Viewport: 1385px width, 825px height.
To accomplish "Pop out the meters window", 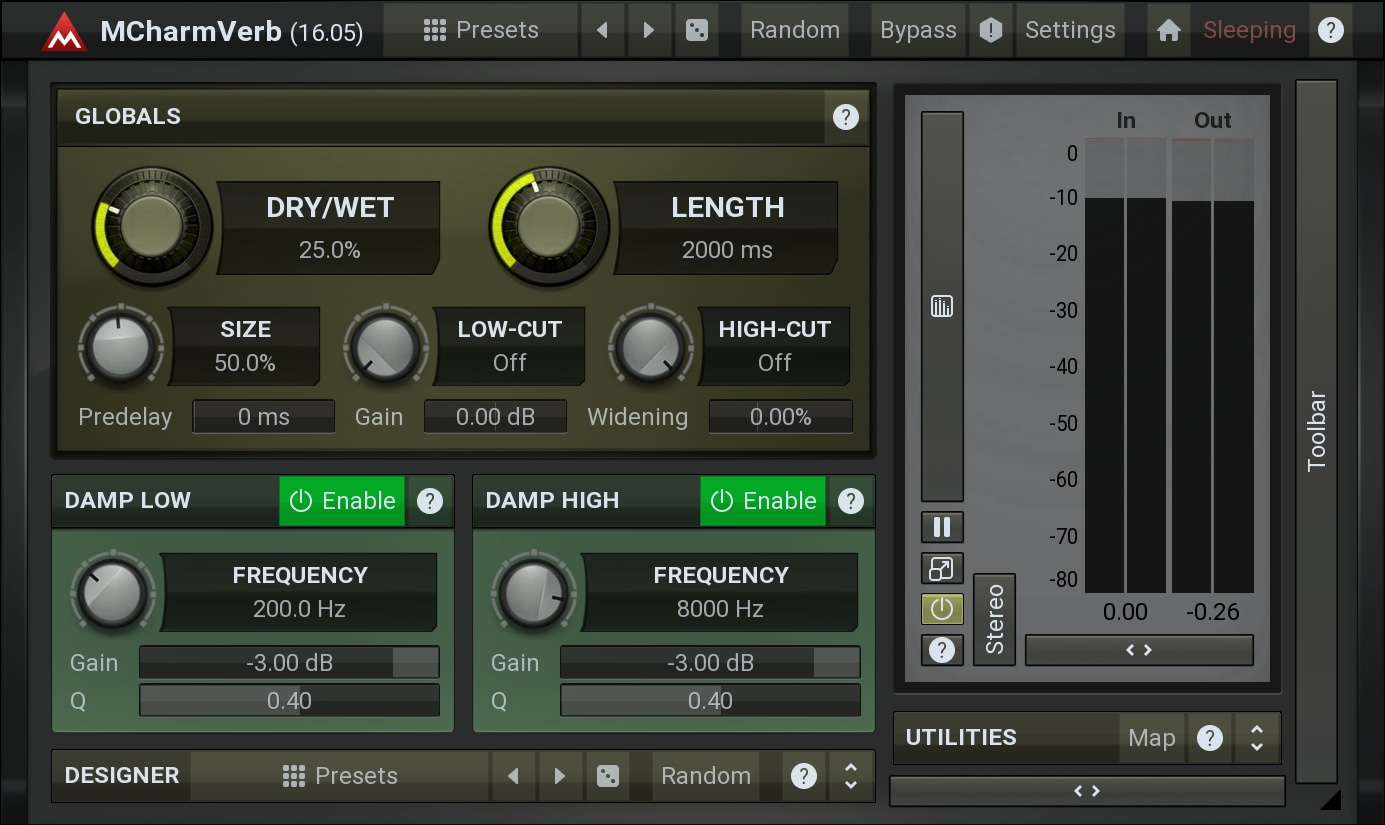I will point(942,569).
